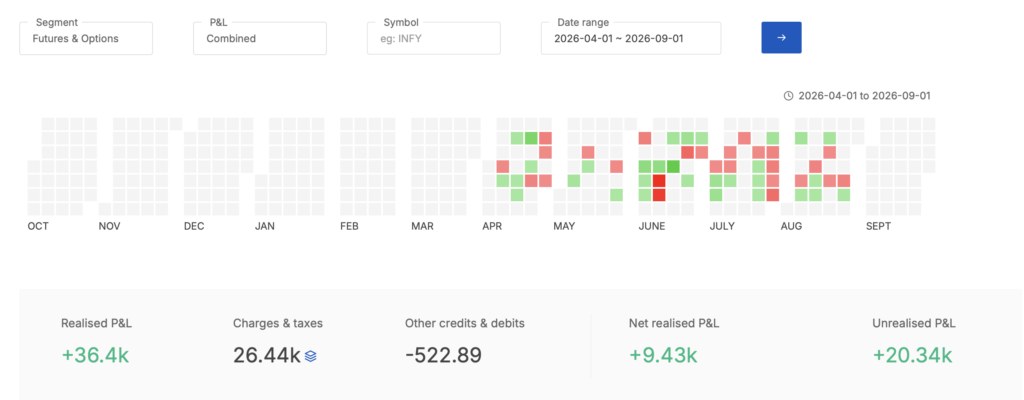Click the Unrealised P&L value +20.34k
Screen dimensions: 1024x400
[x=912, y=356]
